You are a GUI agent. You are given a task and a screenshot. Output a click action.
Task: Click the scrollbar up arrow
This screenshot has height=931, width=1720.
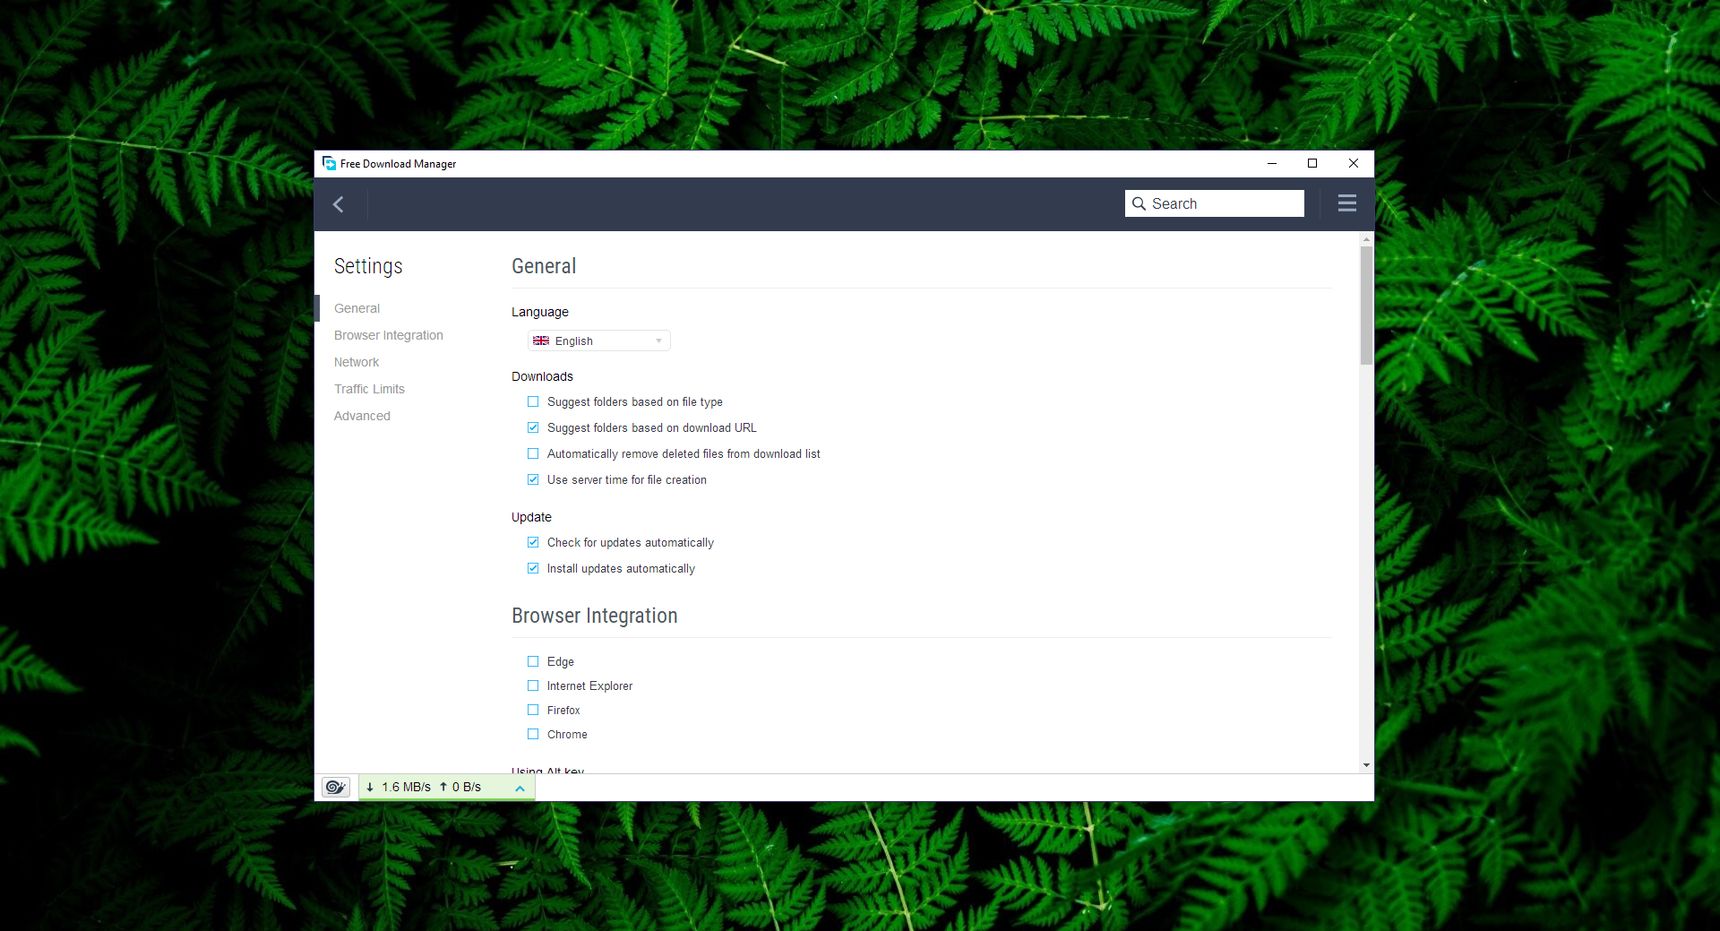coord(1366,240)
